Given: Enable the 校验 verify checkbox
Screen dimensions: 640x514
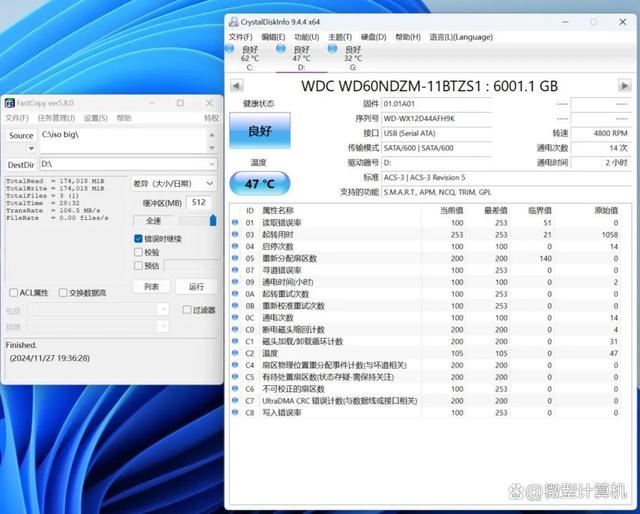Looking at the screenshot, I should [139, 253].
